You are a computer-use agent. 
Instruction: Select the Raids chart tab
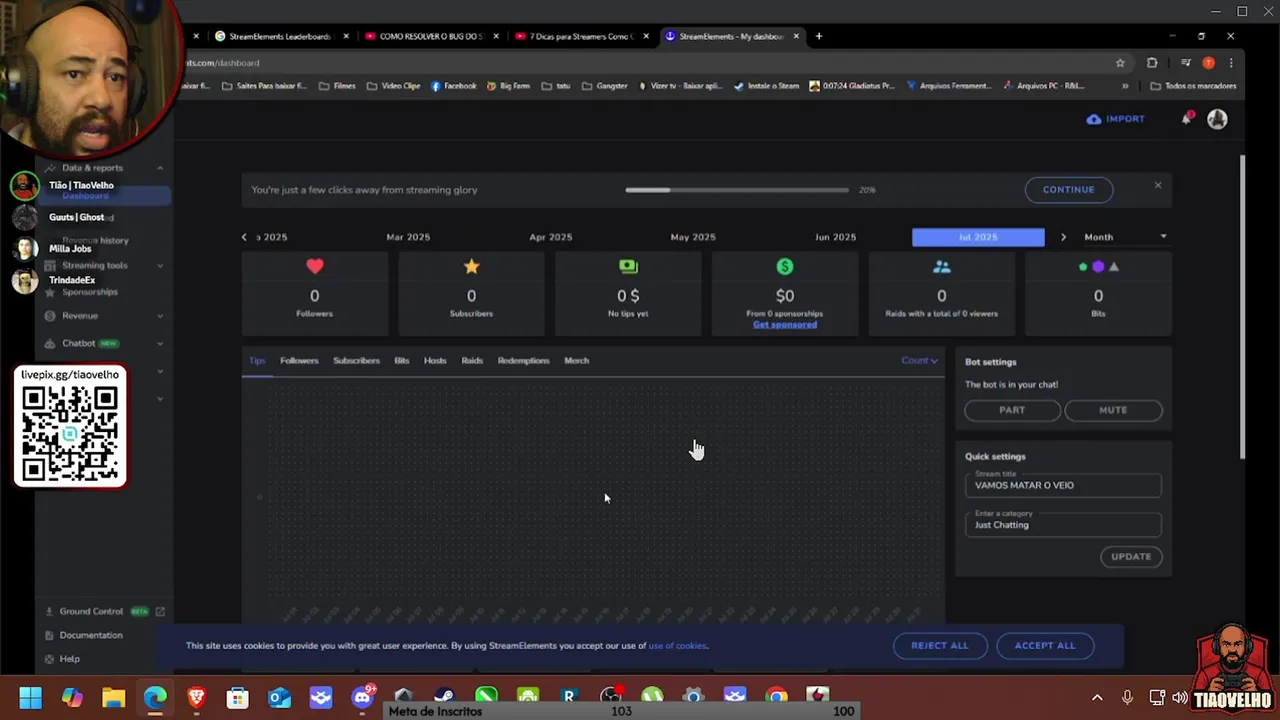(472, 360)
